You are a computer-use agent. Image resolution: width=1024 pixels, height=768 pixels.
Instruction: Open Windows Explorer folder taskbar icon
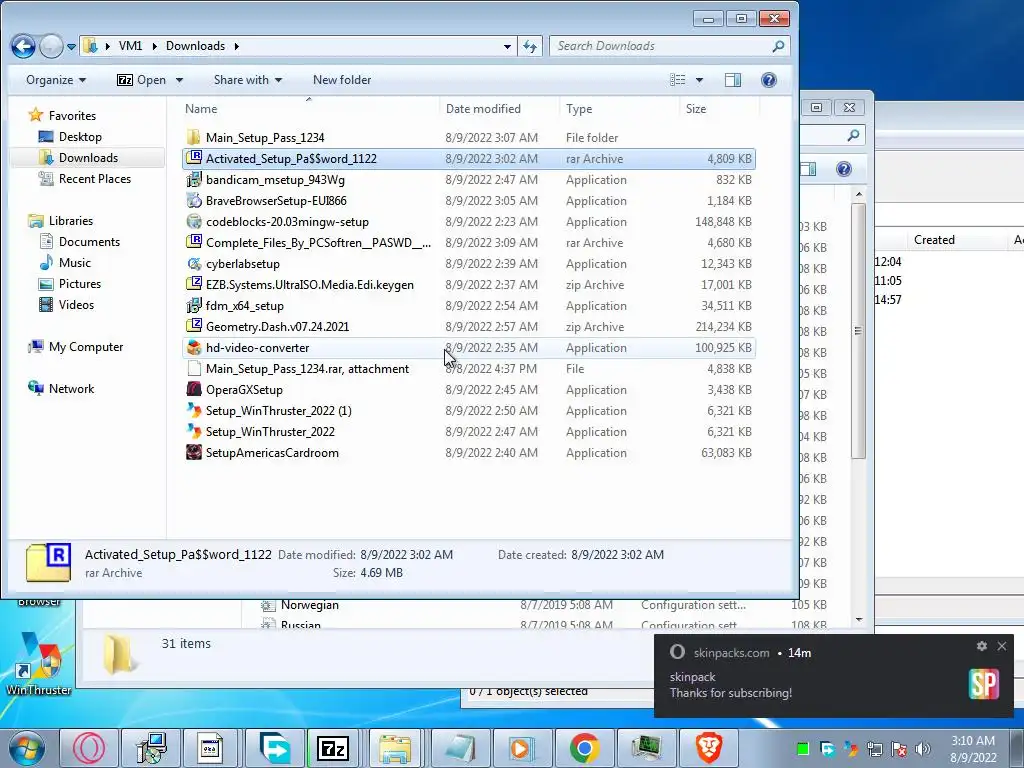click(x=395, y=748)
